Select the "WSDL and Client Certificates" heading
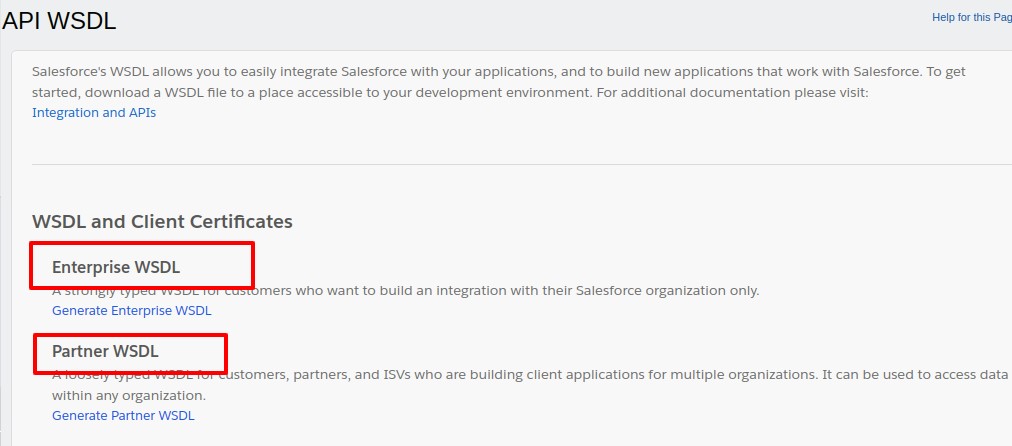The height and width of the screenshot is (446, 1012). tap(162, 221)
